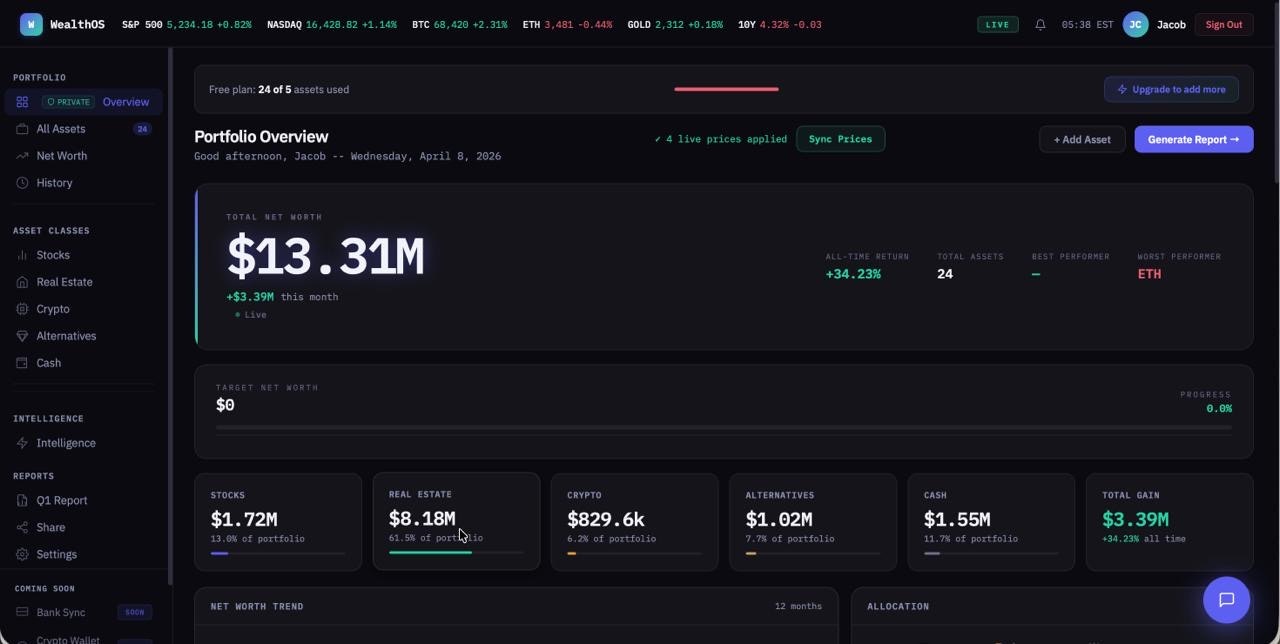Open the Stocks $1.72M card
Screen dimensions: 1280x644
(278, 522)
